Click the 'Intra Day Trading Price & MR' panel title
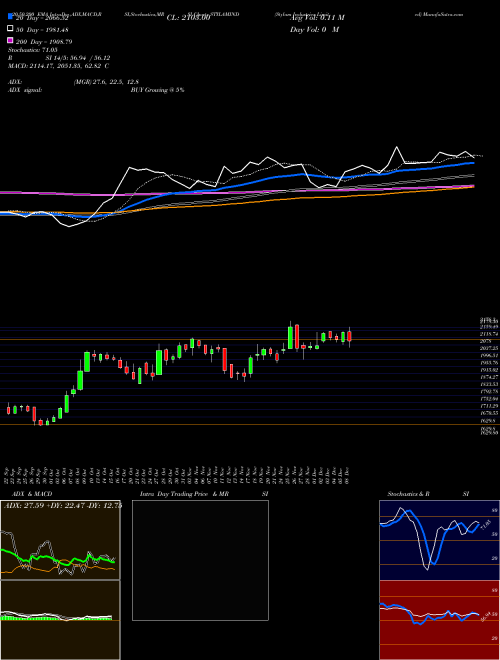This screenshot has height=660, width=500. 184,494
